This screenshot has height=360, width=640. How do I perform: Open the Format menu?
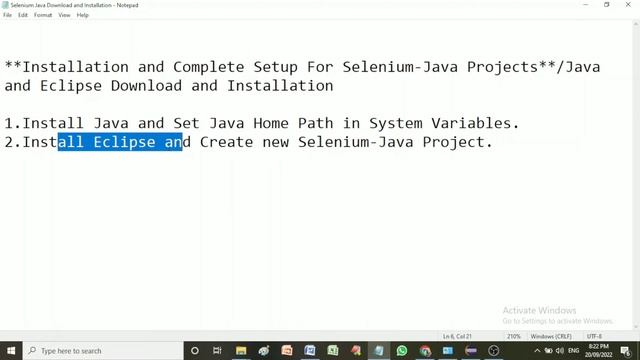[43, 15]
